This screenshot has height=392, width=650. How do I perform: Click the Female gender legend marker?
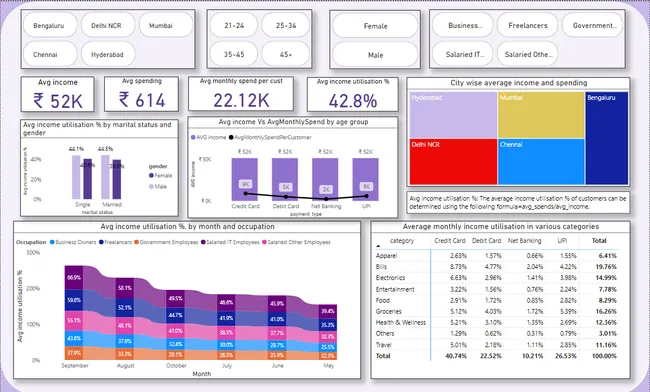[x=151, y=176]
